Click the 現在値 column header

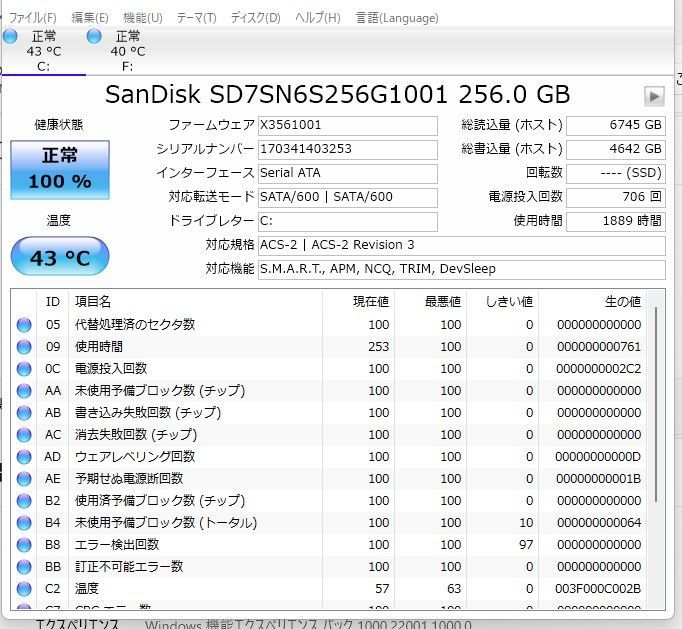[358, 301]
